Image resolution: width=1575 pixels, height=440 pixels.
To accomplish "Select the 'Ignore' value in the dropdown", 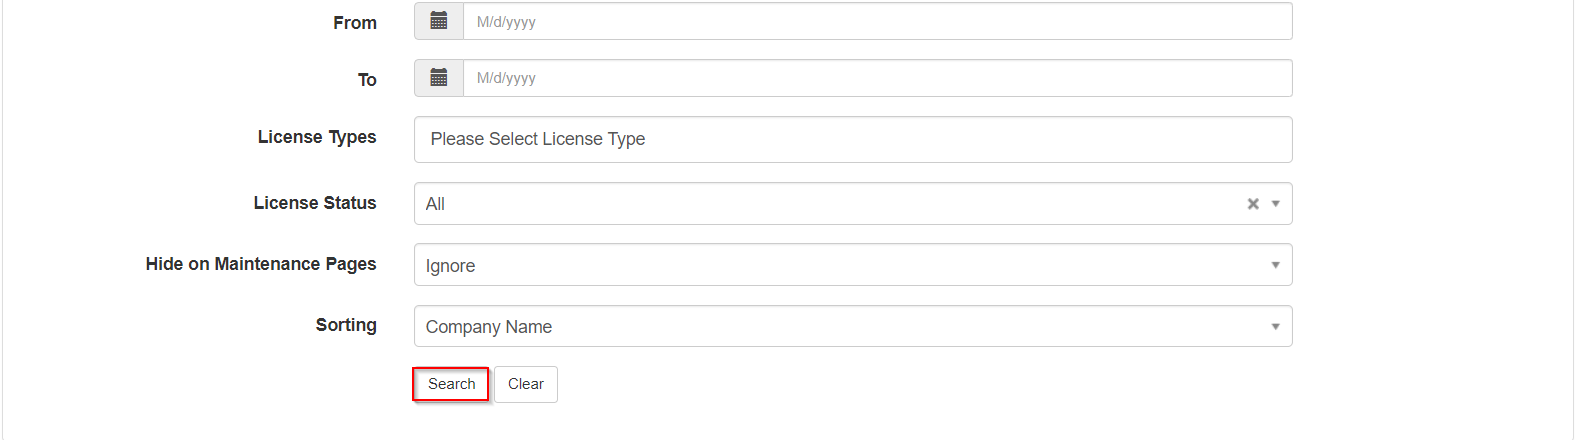I will click(x=450, y=266).
